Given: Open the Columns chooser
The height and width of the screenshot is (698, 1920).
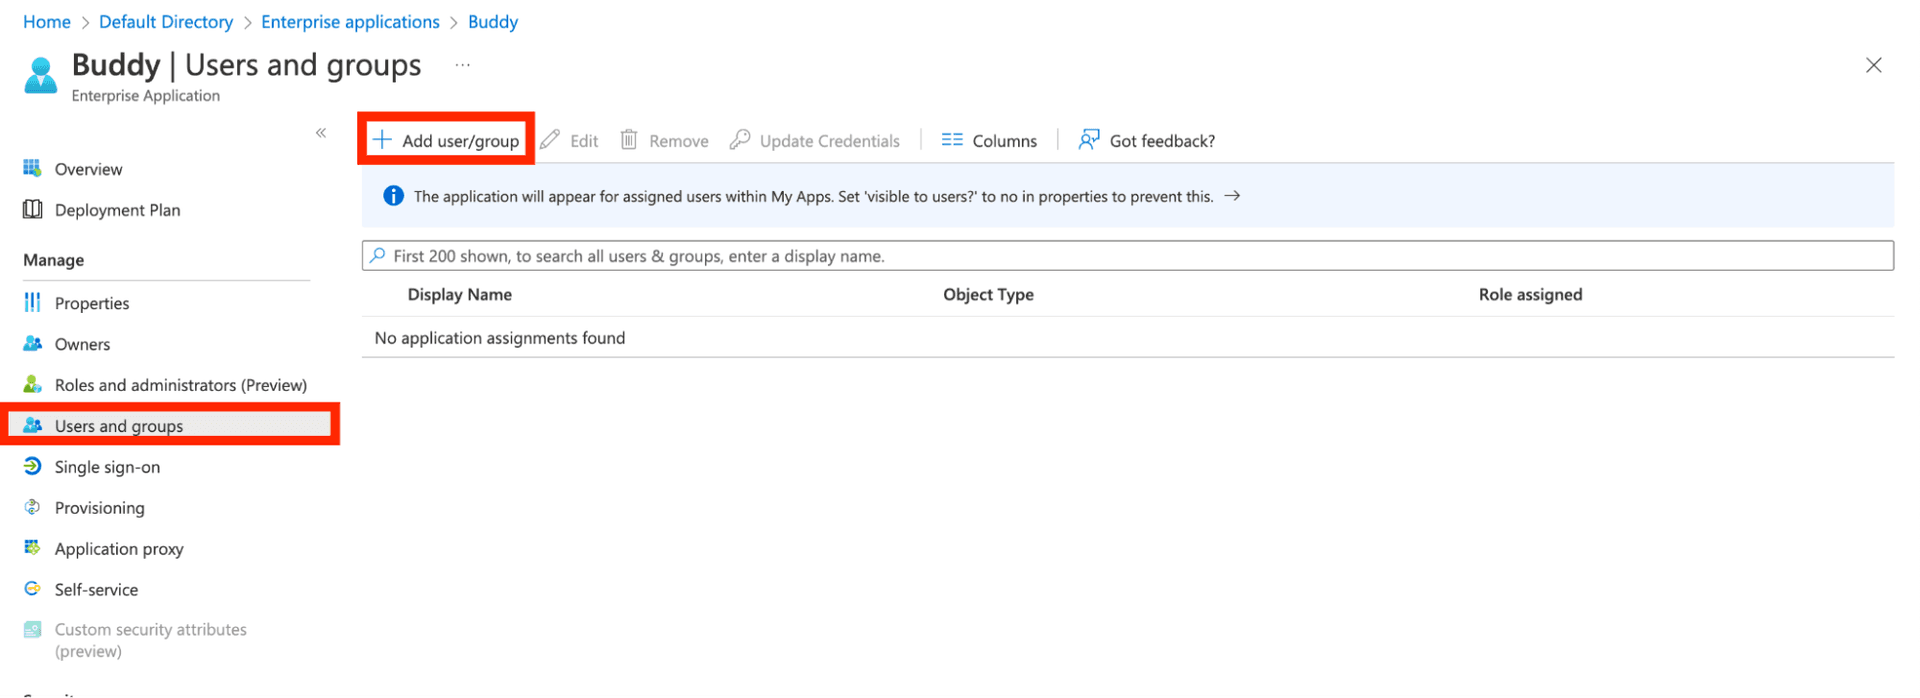Looking at the screenshot, I should [x=989, y=140].
